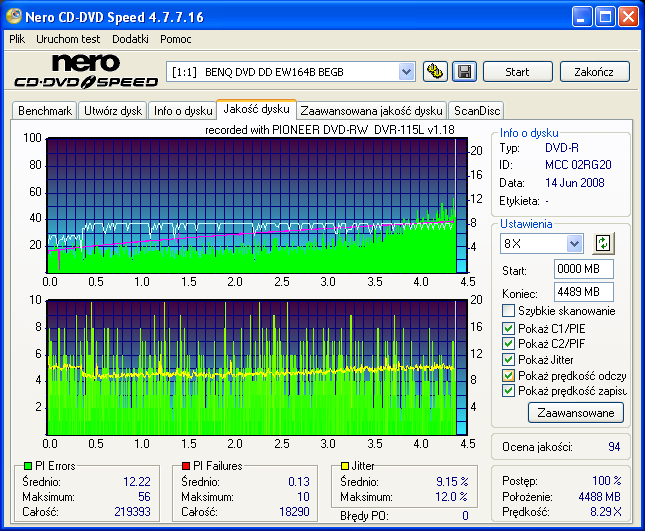Open the Zaawansowane settings button

click(x=575, y=413)
